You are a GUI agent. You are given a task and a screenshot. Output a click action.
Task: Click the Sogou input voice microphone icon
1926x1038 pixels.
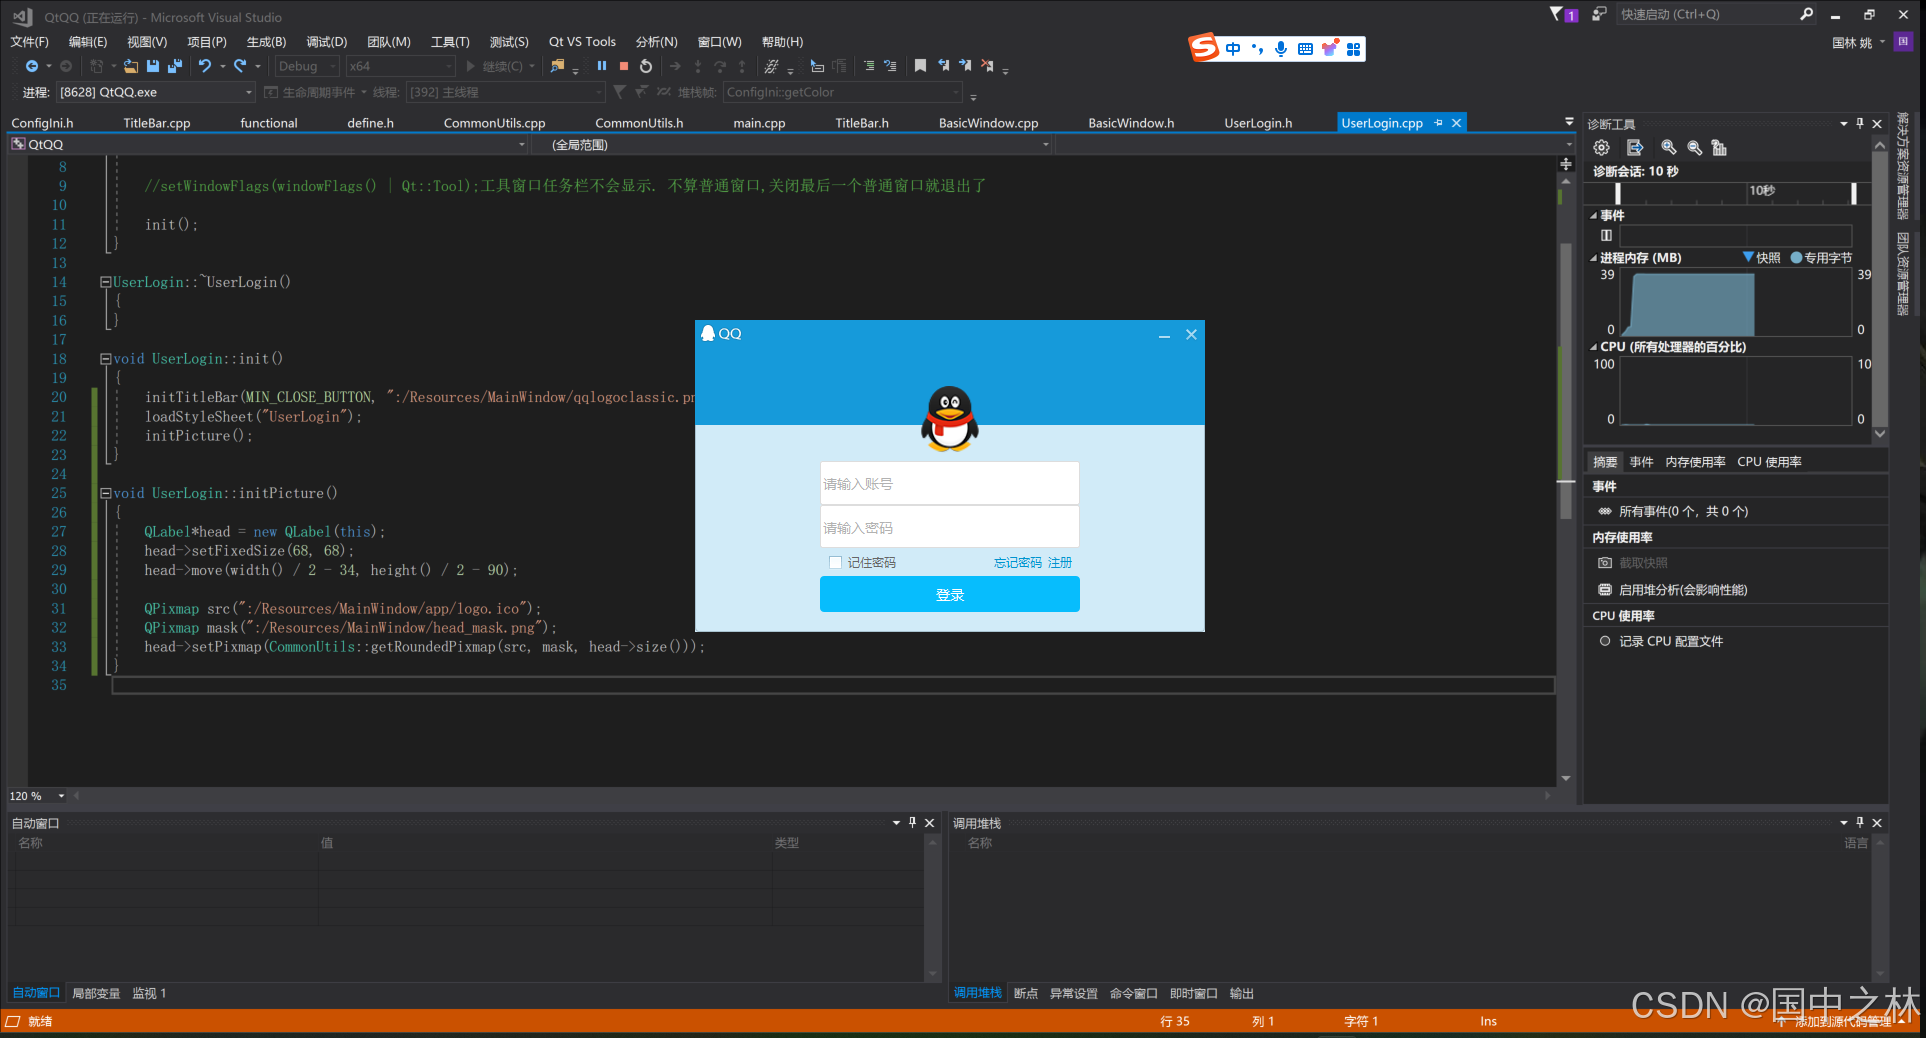click(1281, 49)
